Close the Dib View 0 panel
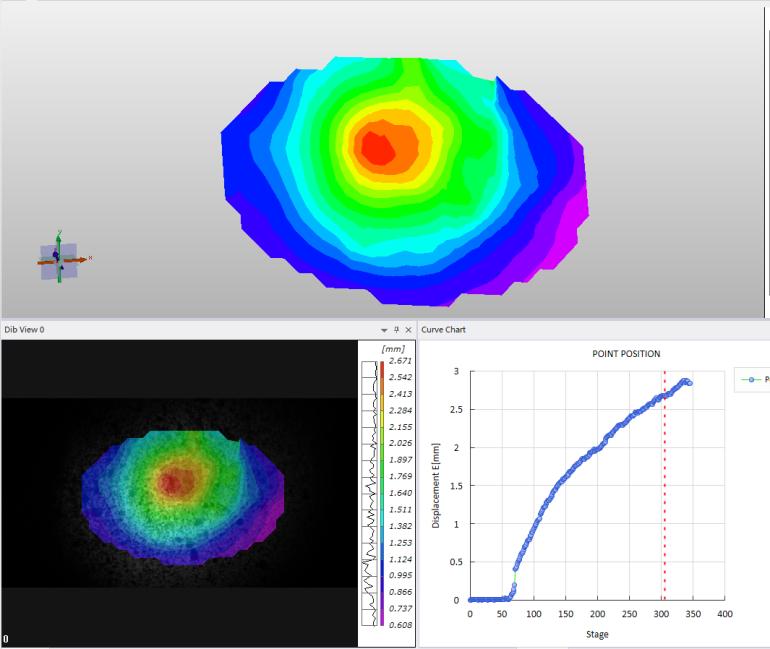Viewport: 770px width, 649px height. point(408,329)
